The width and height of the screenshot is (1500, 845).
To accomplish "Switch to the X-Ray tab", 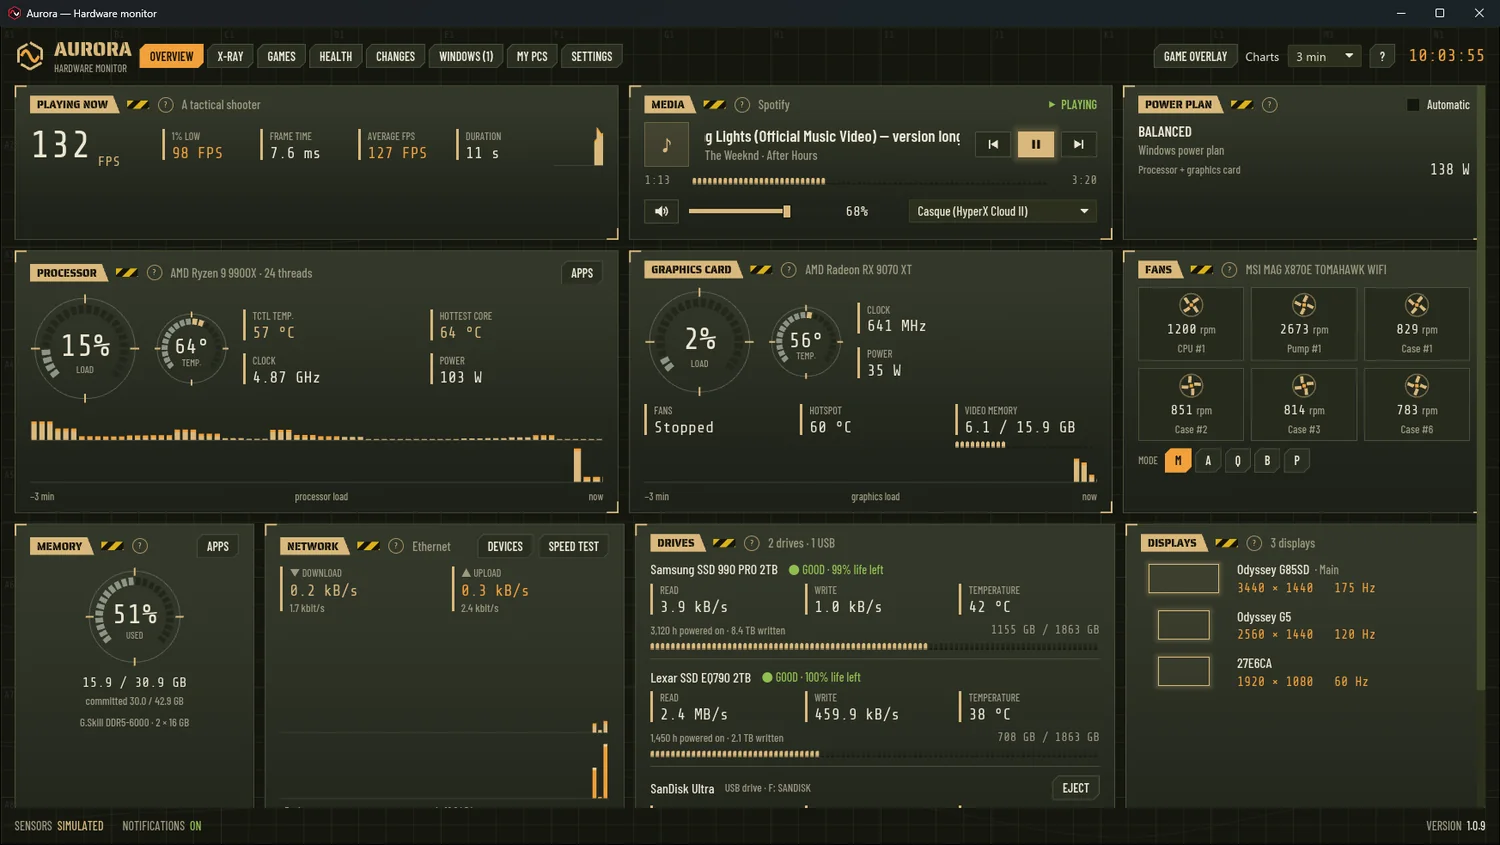I will (230, 57).
